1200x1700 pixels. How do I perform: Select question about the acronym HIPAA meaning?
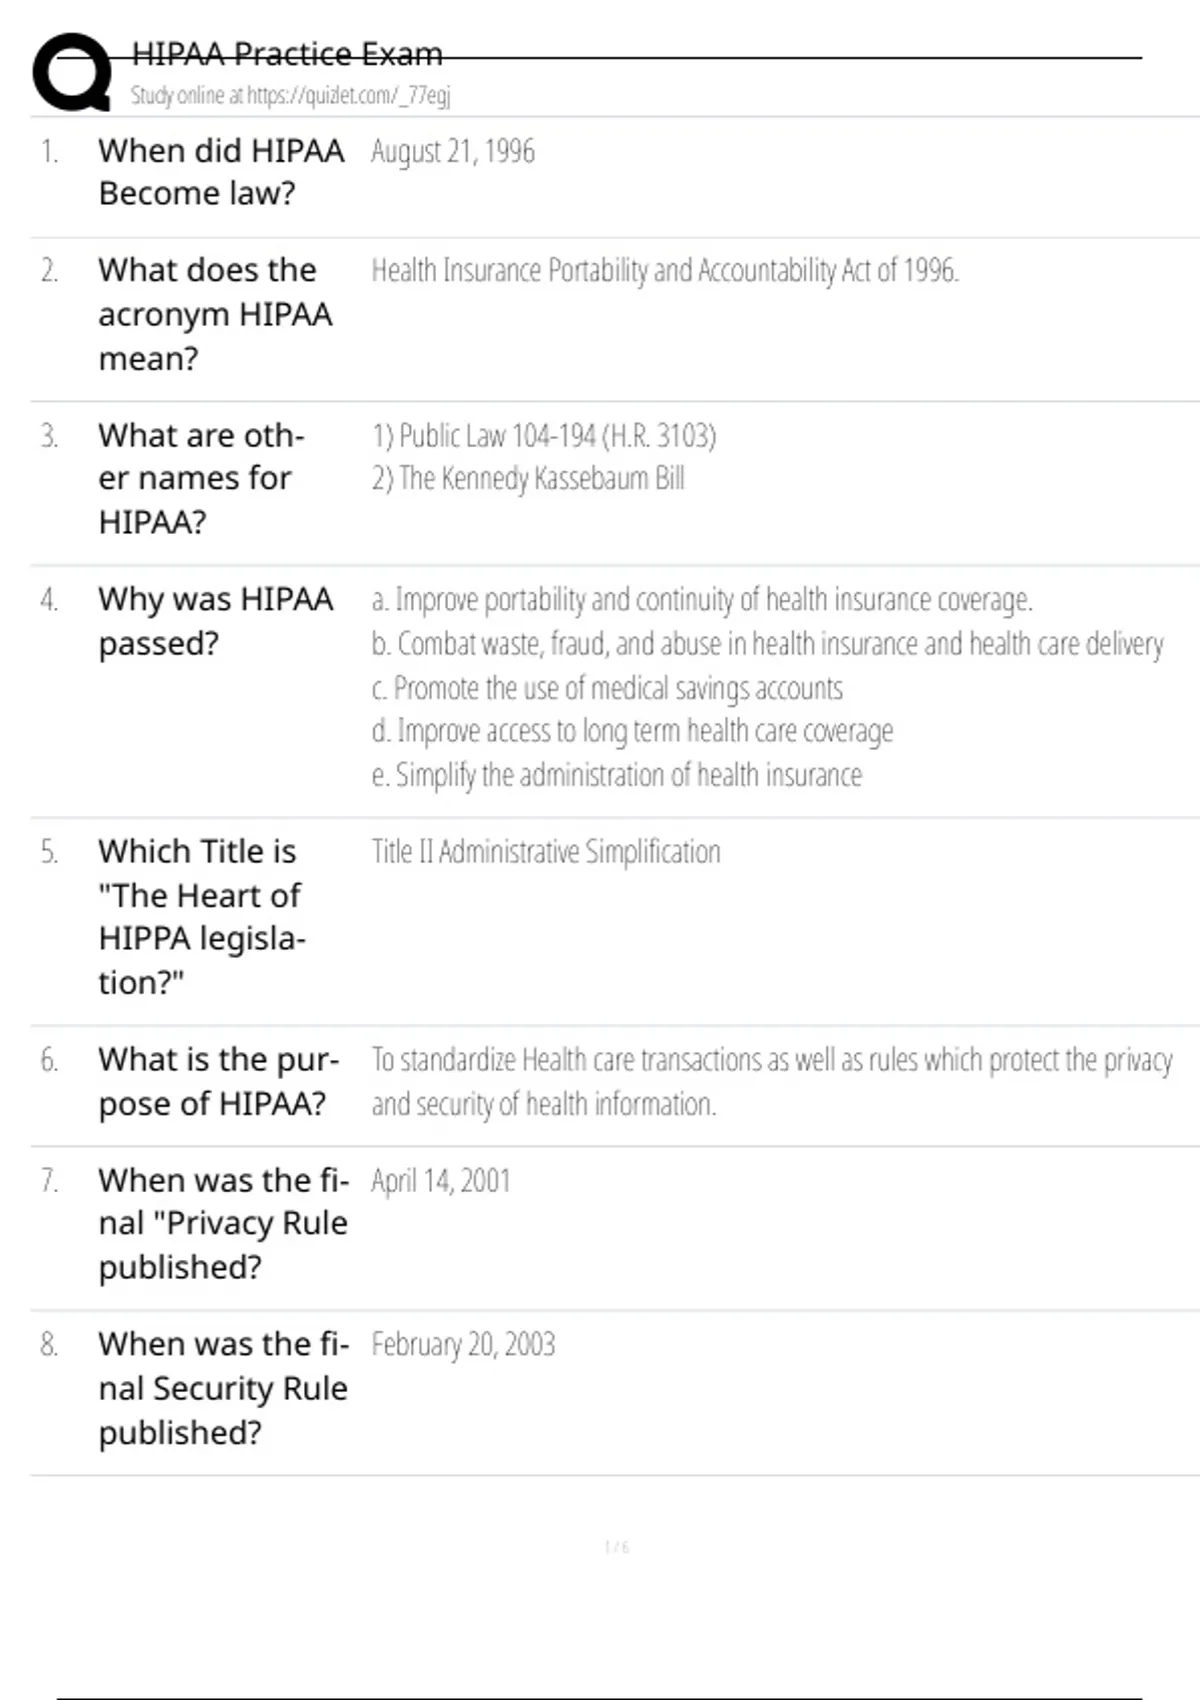[215, 314]
